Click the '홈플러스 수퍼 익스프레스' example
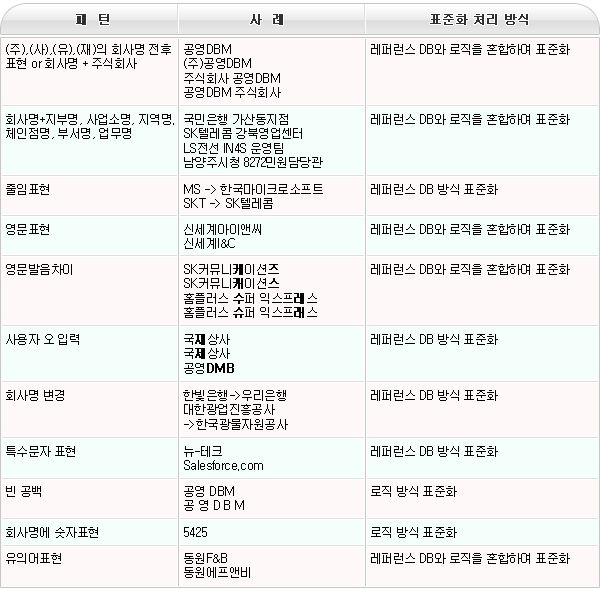The image size is (600, 590). coord(250,298)
